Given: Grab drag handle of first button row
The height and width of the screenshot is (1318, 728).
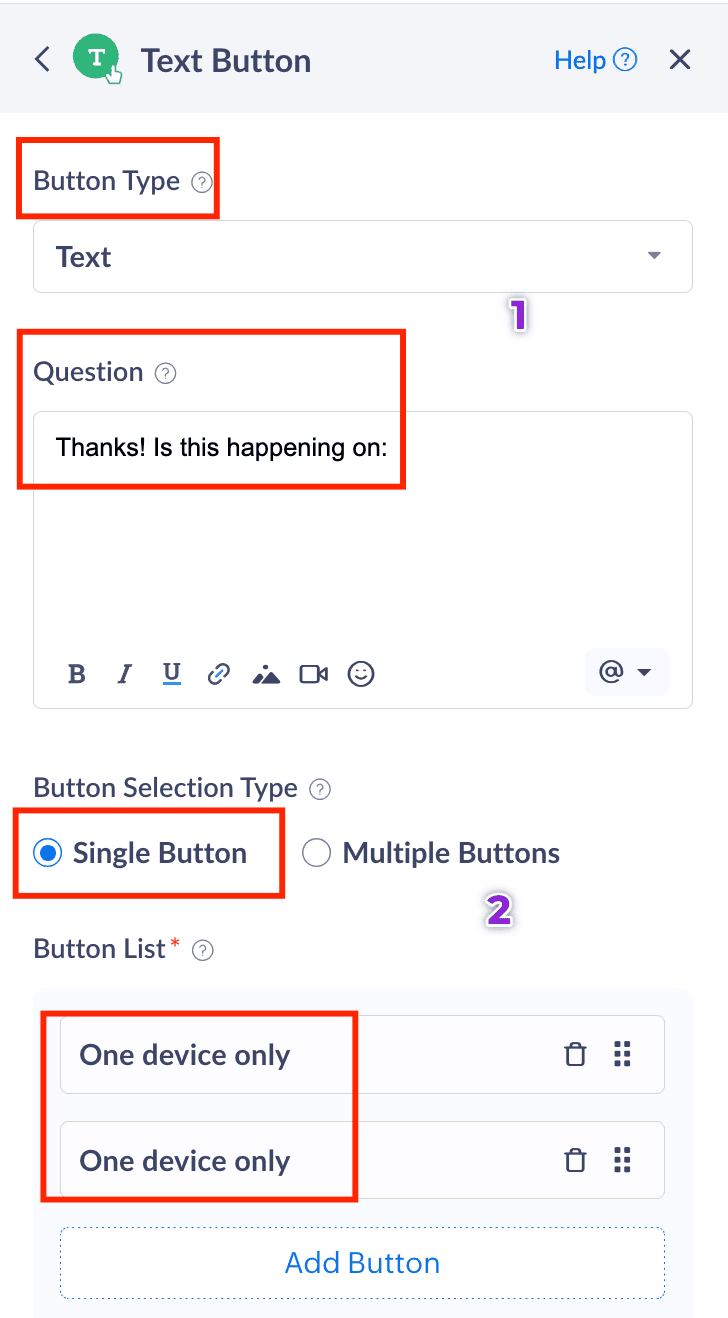Looking at the screenshot, I should (x=623, y=1054).
